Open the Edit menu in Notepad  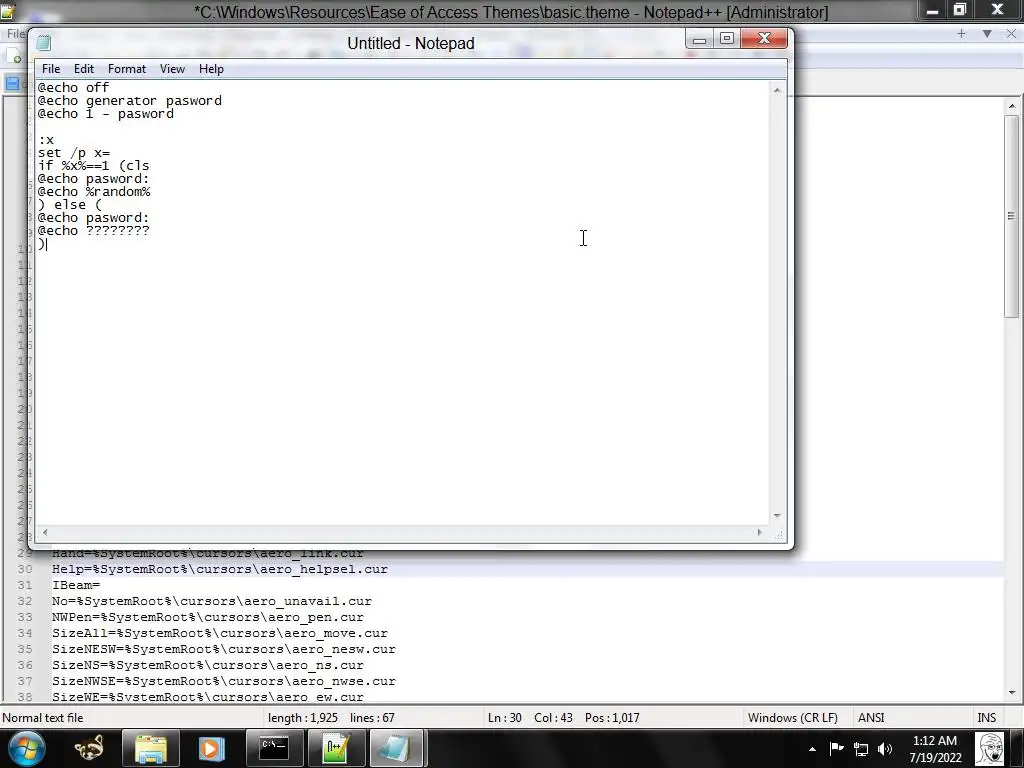(84, 69)
